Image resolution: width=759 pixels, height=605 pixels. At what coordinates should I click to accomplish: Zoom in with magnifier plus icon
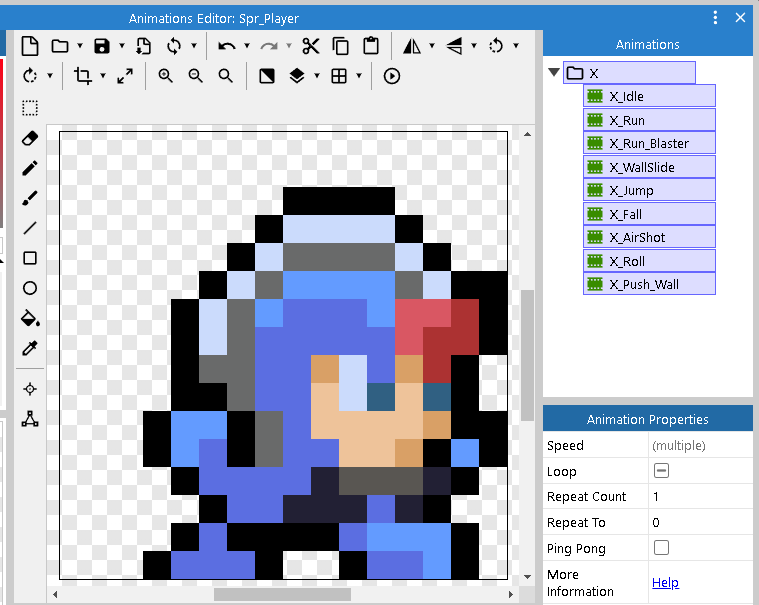(x=166, y=76)
